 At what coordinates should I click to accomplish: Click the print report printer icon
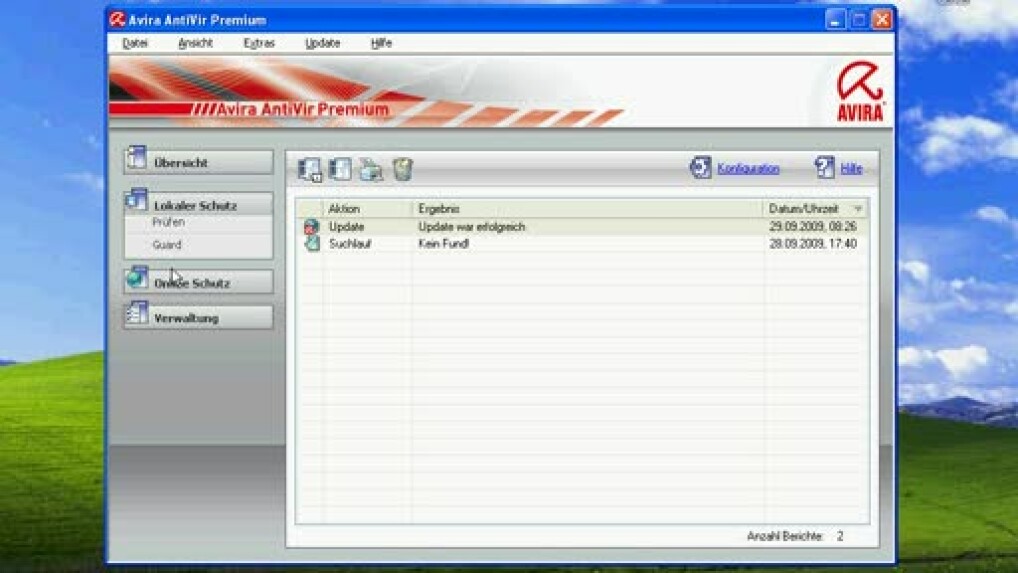point(371,169)
